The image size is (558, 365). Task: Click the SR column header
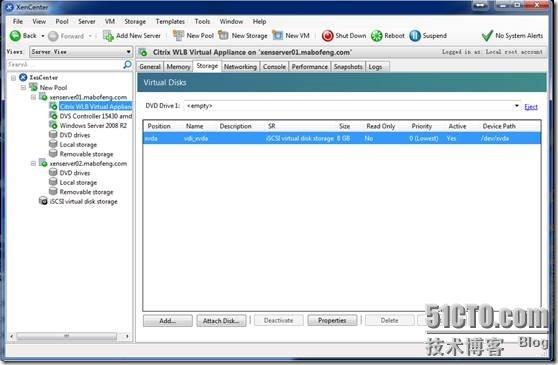272,126
